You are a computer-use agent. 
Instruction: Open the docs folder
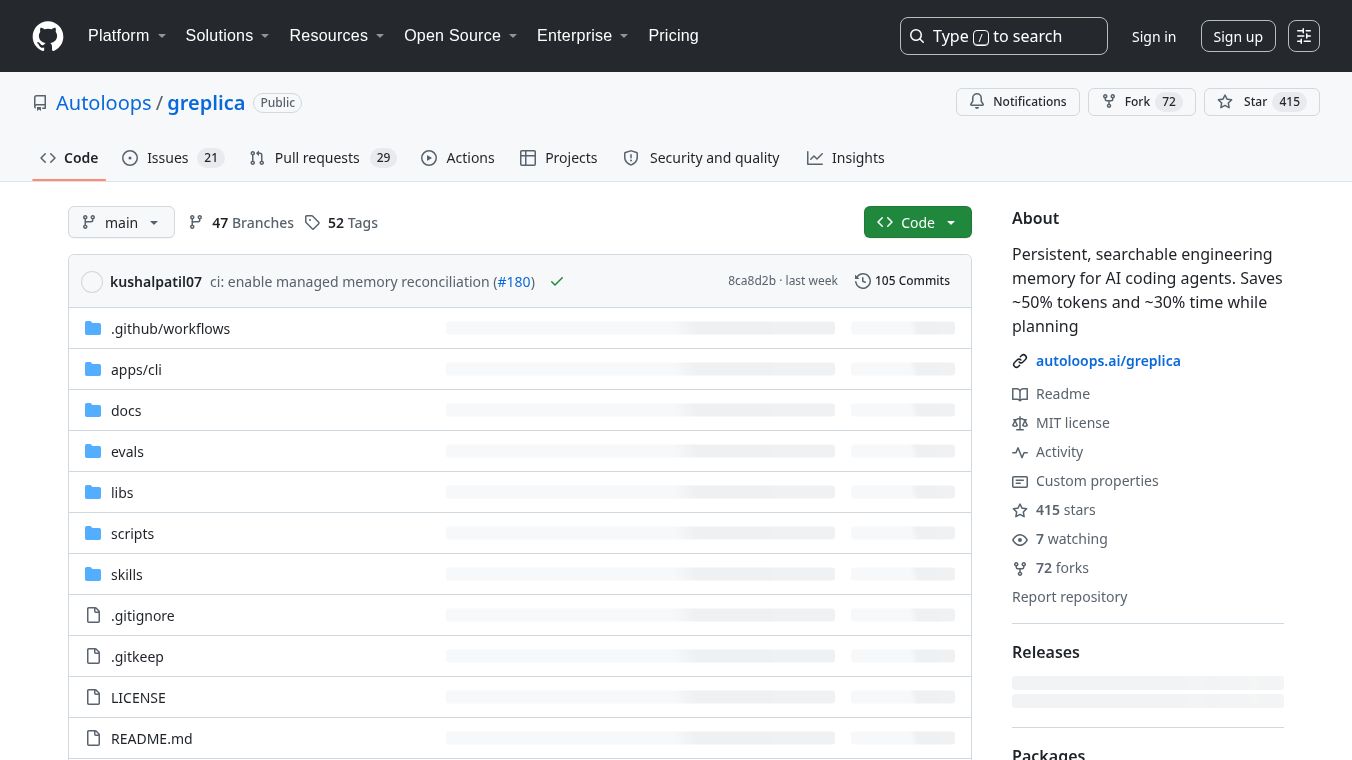(126, 411)
